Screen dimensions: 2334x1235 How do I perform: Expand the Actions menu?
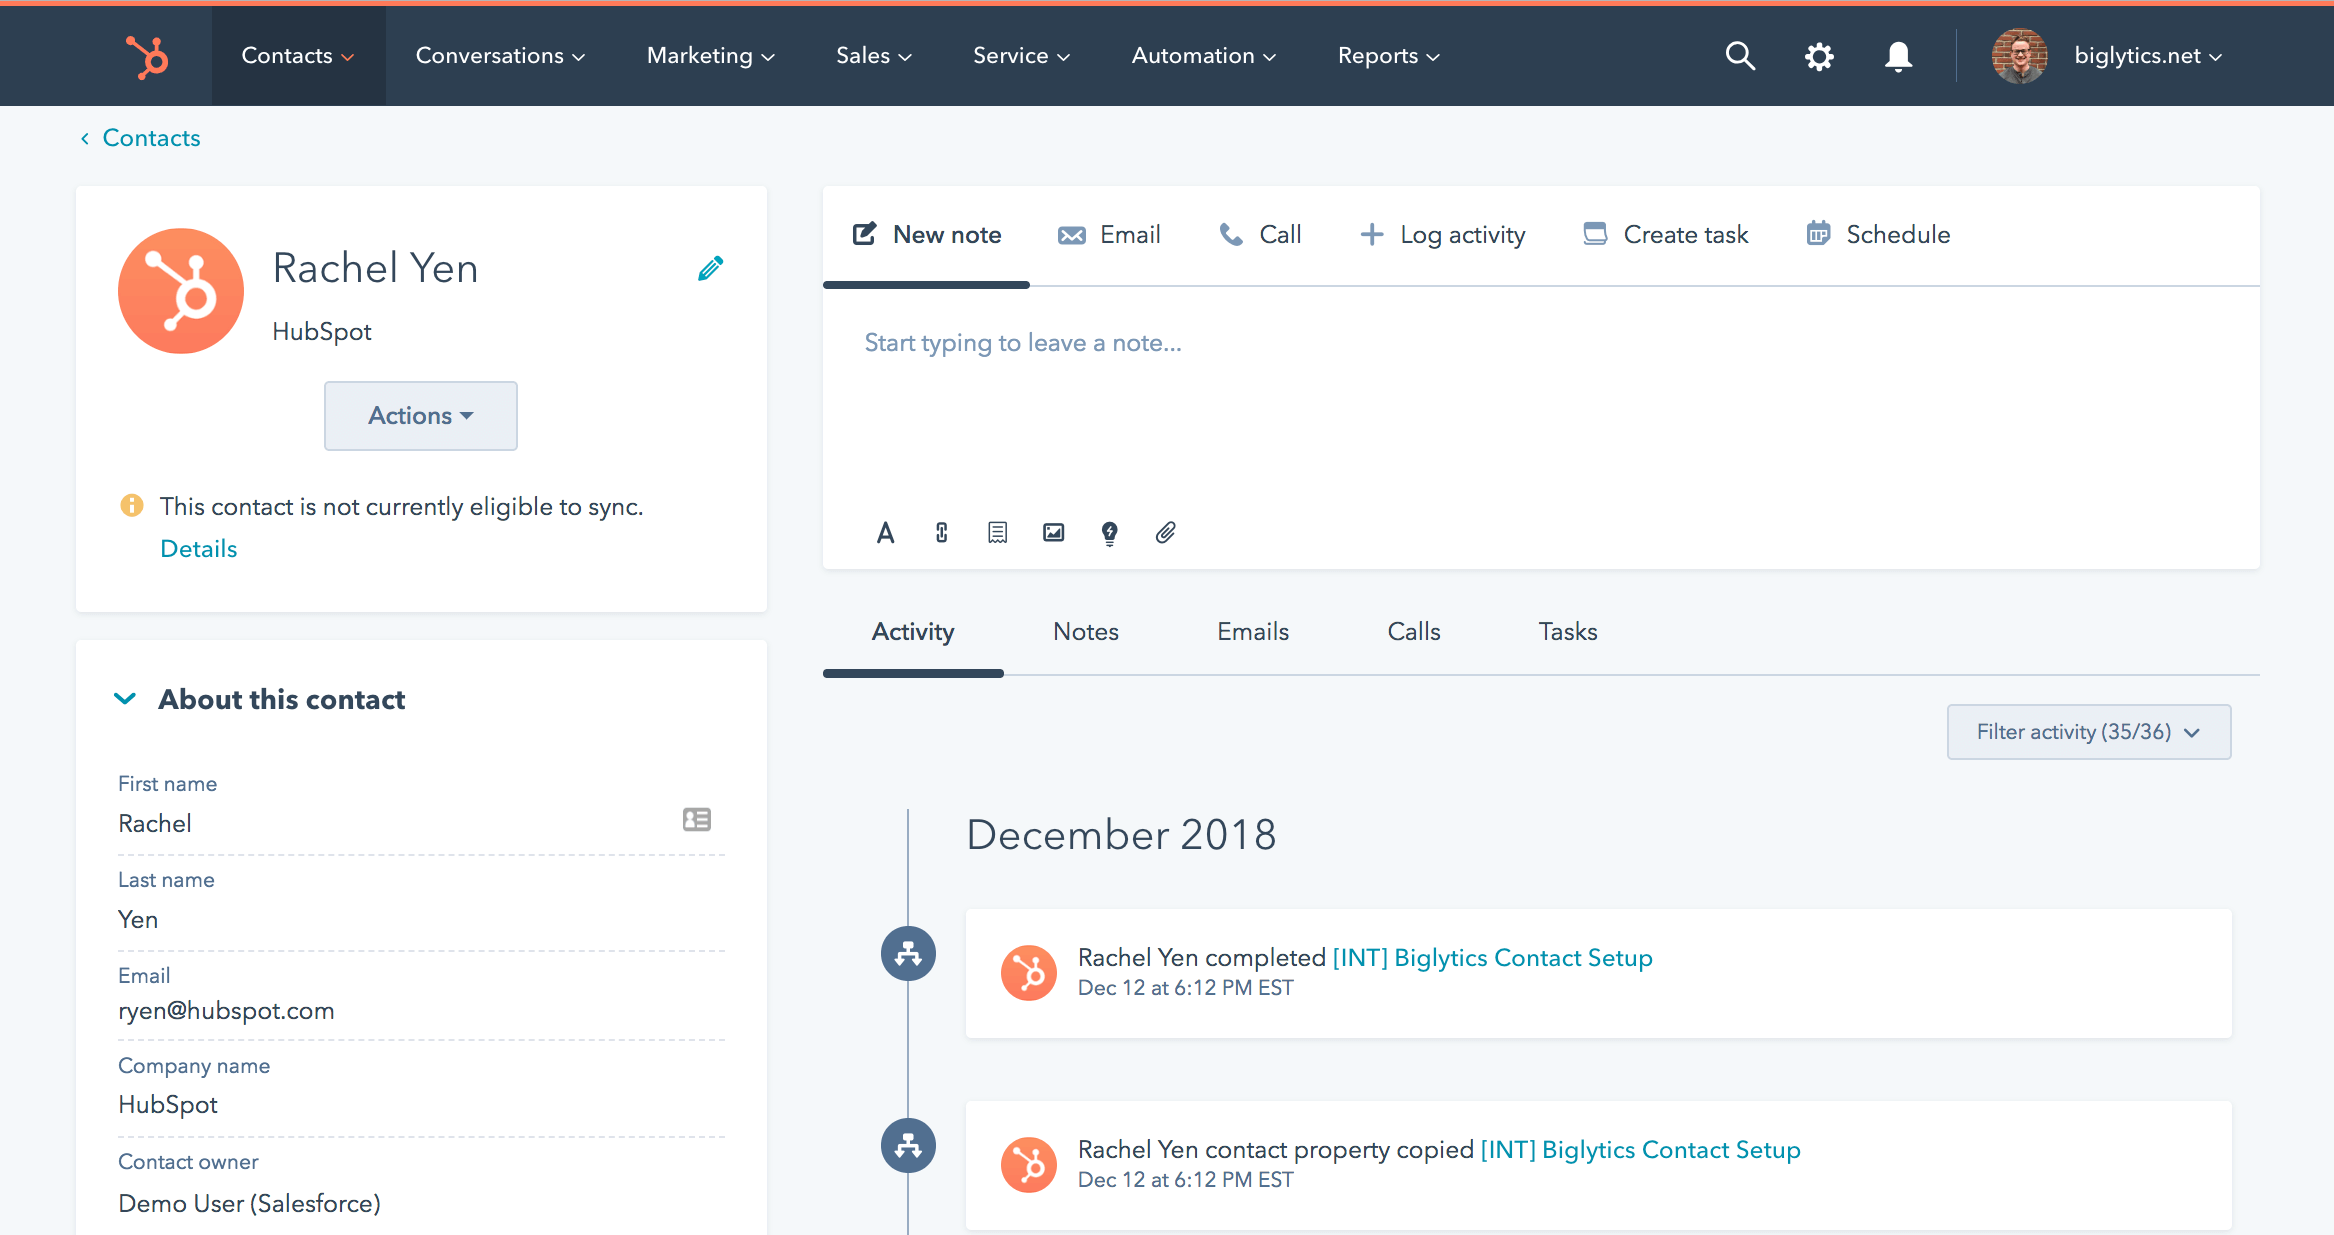[420, 416]
